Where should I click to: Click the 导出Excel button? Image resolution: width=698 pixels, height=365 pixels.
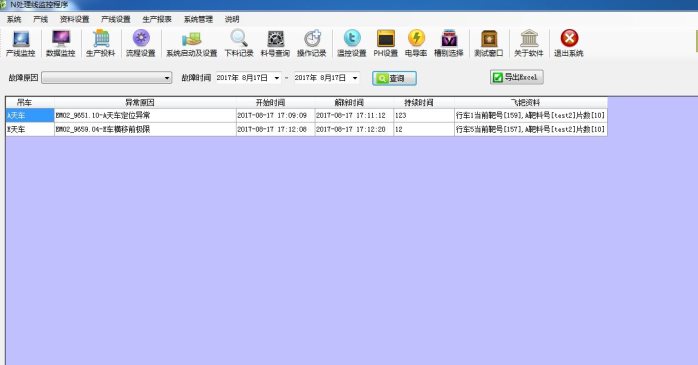pos(516,77)
